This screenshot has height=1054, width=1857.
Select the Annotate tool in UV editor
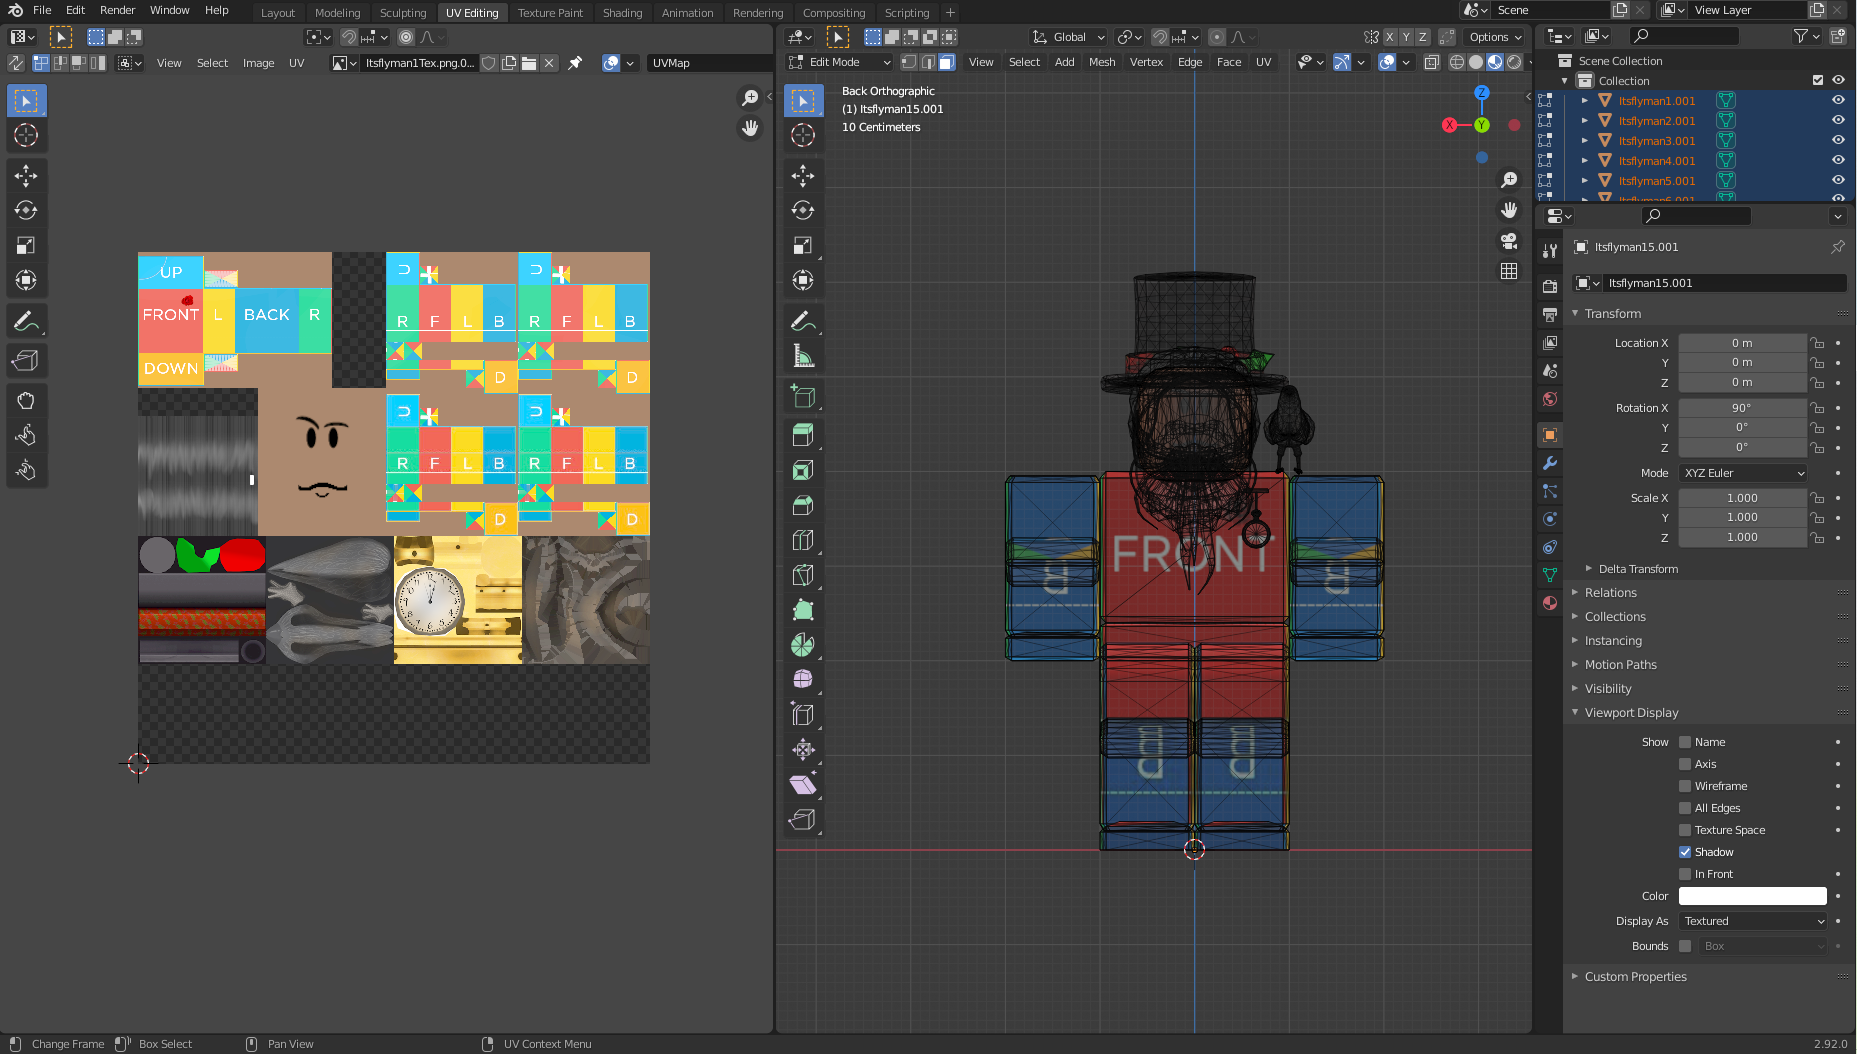26,321
